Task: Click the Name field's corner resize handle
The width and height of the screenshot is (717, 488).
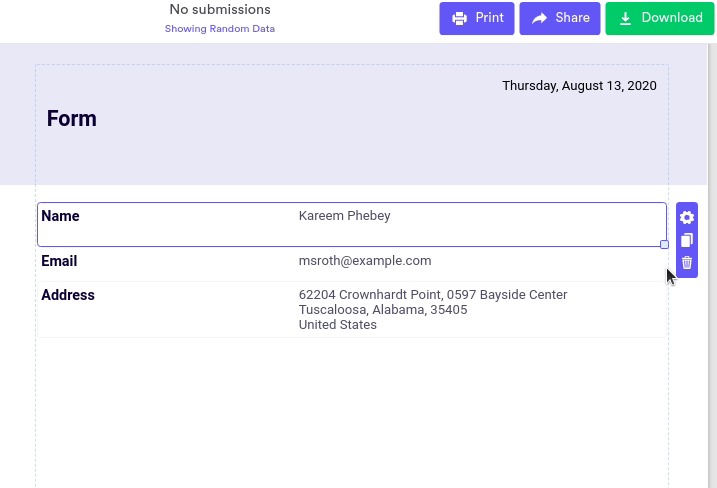Action: (664, 244)
